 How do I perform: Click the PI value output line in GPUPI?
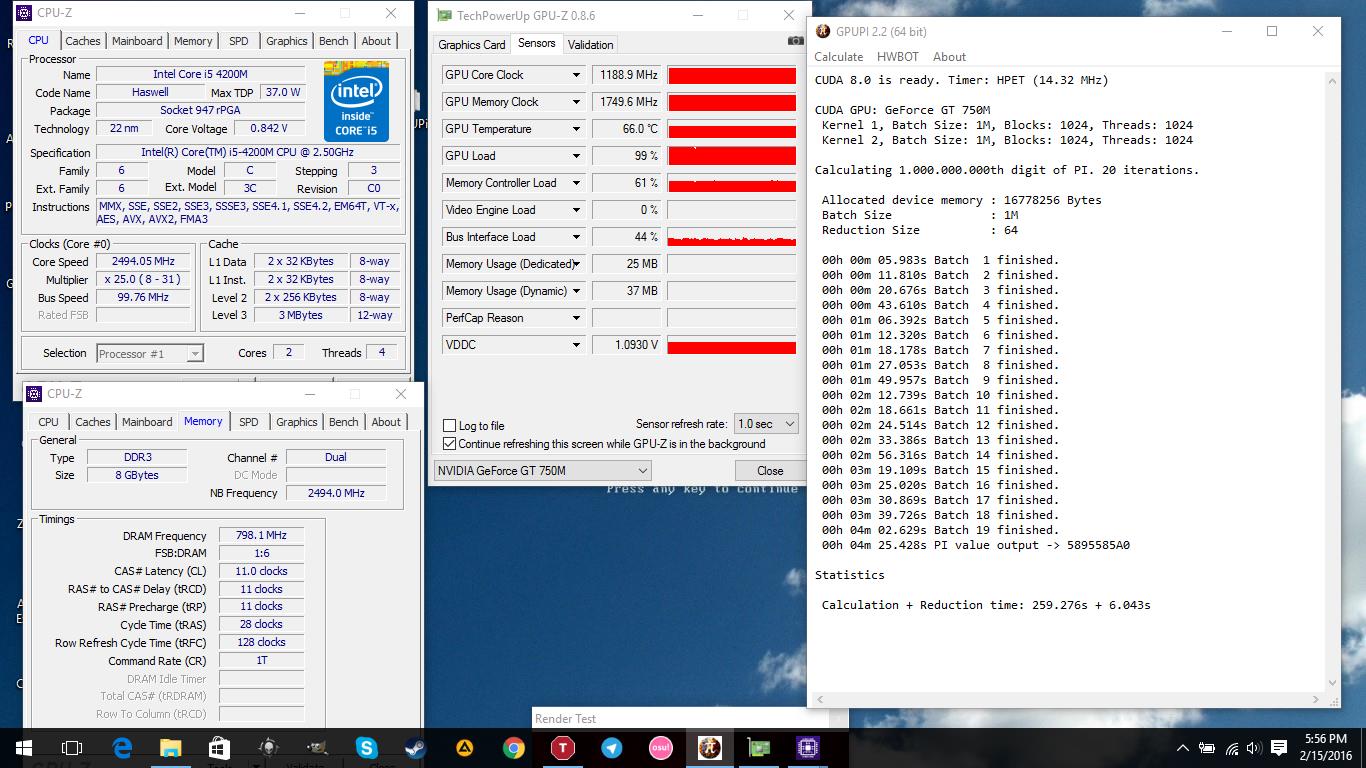pos(976,545)
